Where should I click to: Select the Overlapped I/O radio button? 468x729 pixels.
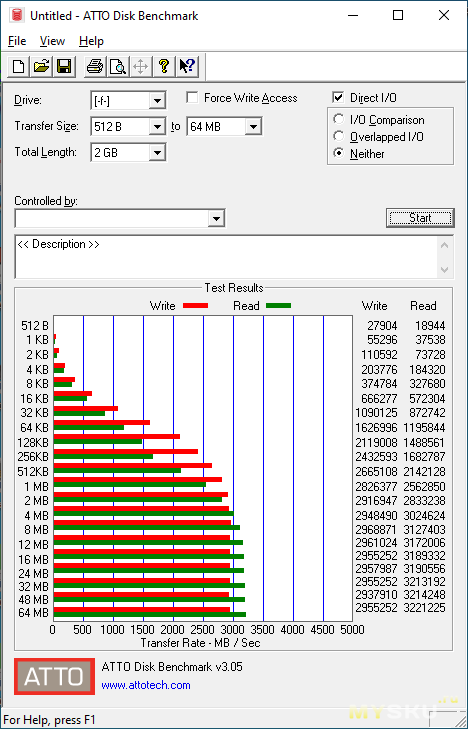pos(339,137)
